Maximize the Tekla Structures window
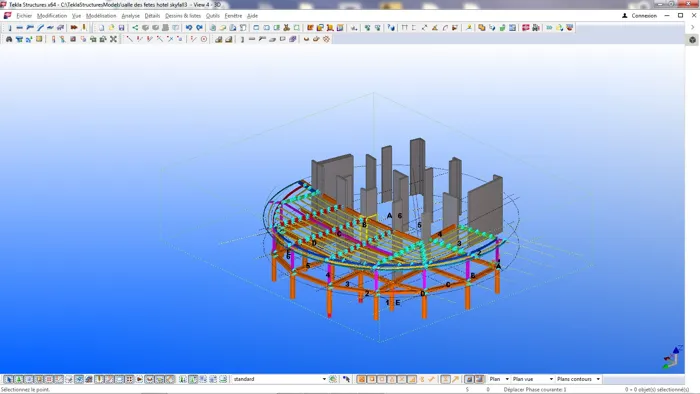Screen dimensions: 700x394 tap(680, 15)
